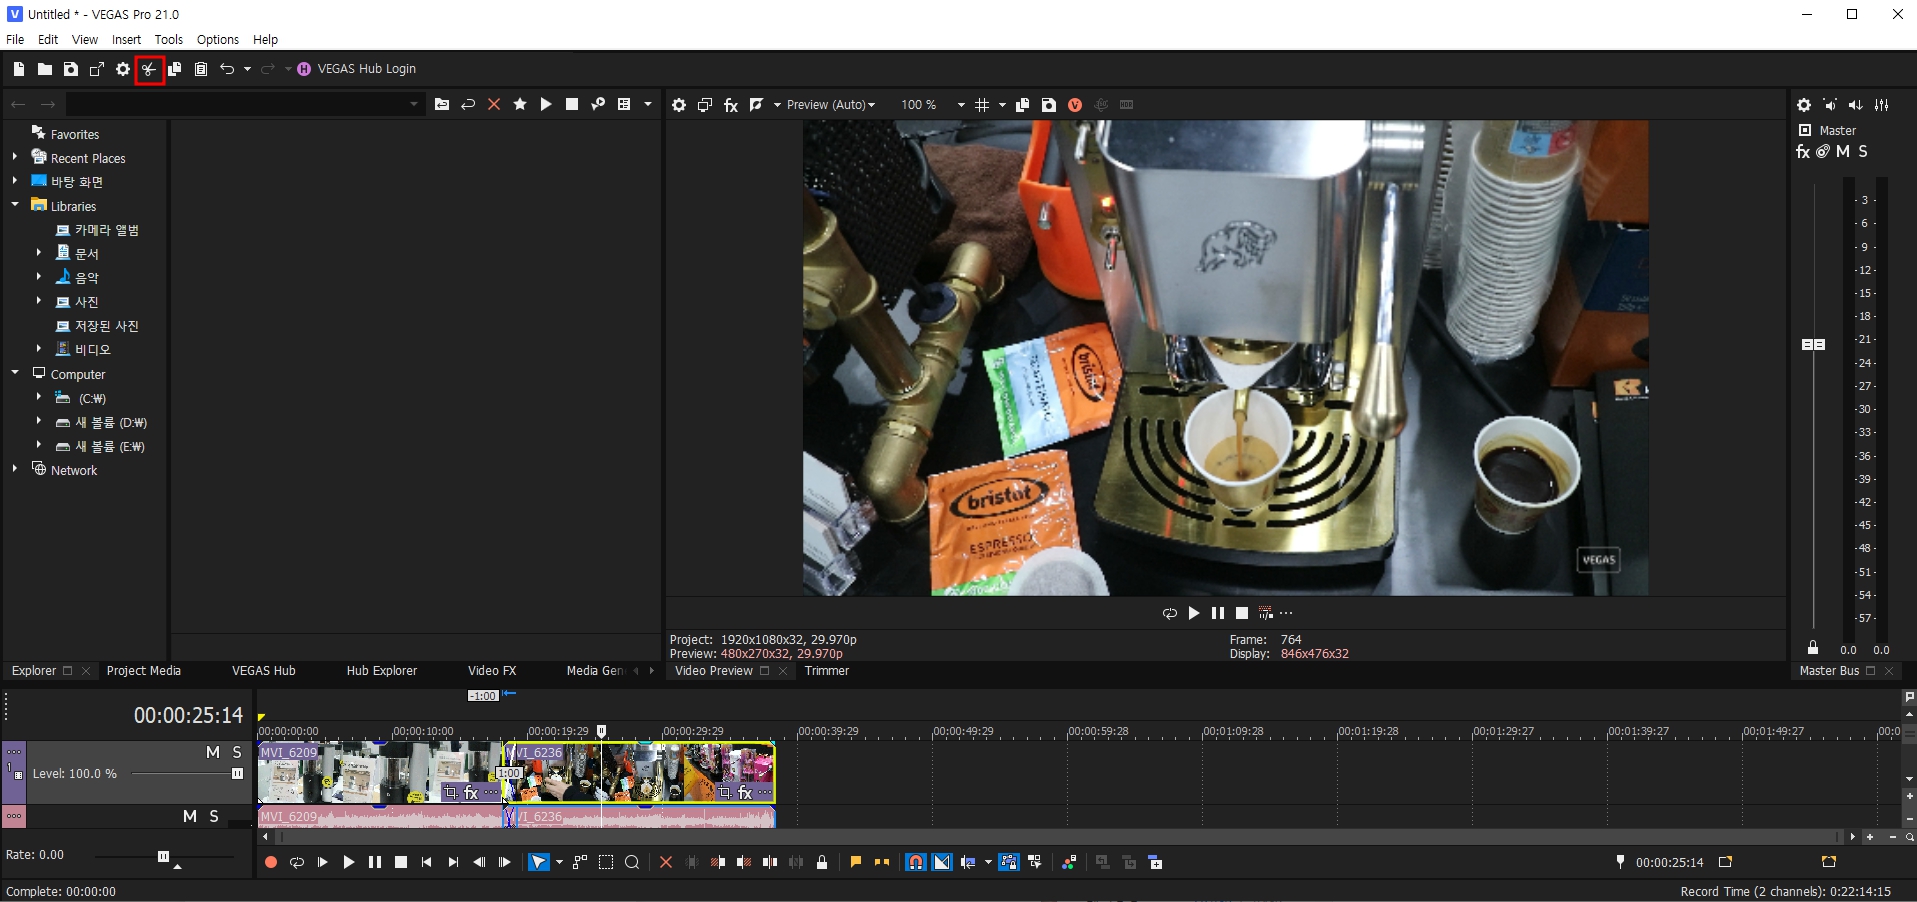Open a project with the folder icon

coord(45,69)
